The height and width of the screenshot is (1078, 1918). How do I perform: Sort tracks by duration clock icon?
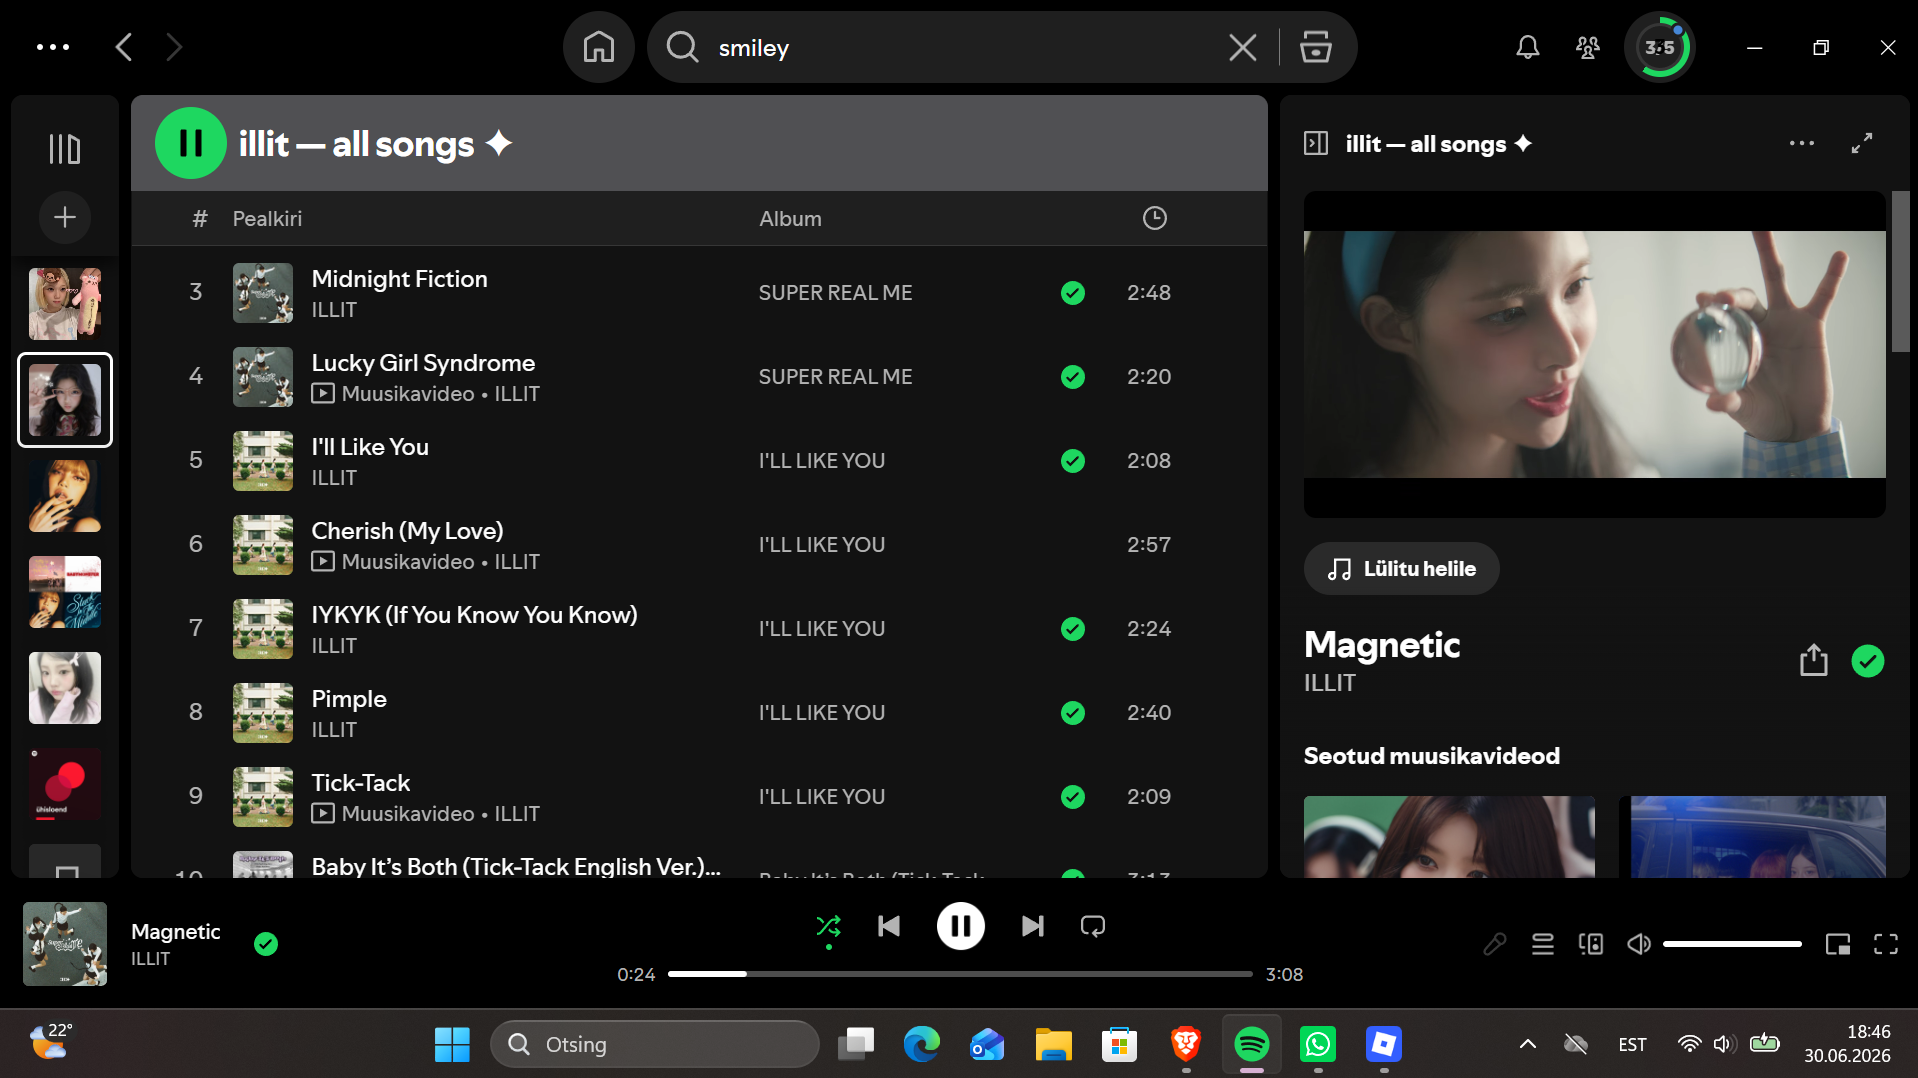(x=1154, y=218)
